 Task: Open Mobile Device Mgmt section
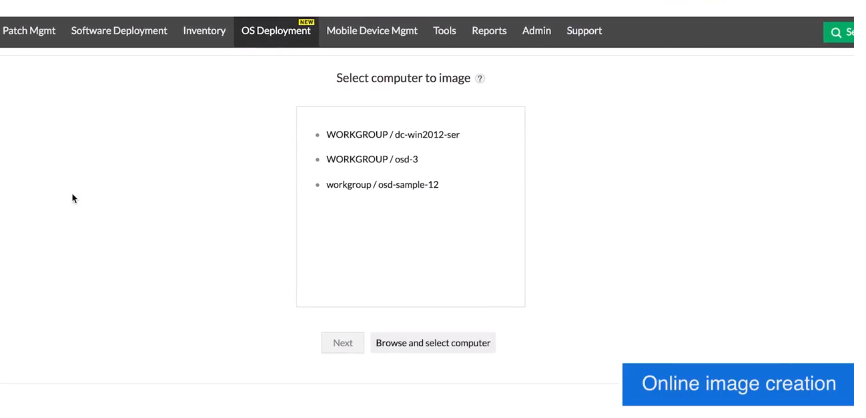coord(372,31)
